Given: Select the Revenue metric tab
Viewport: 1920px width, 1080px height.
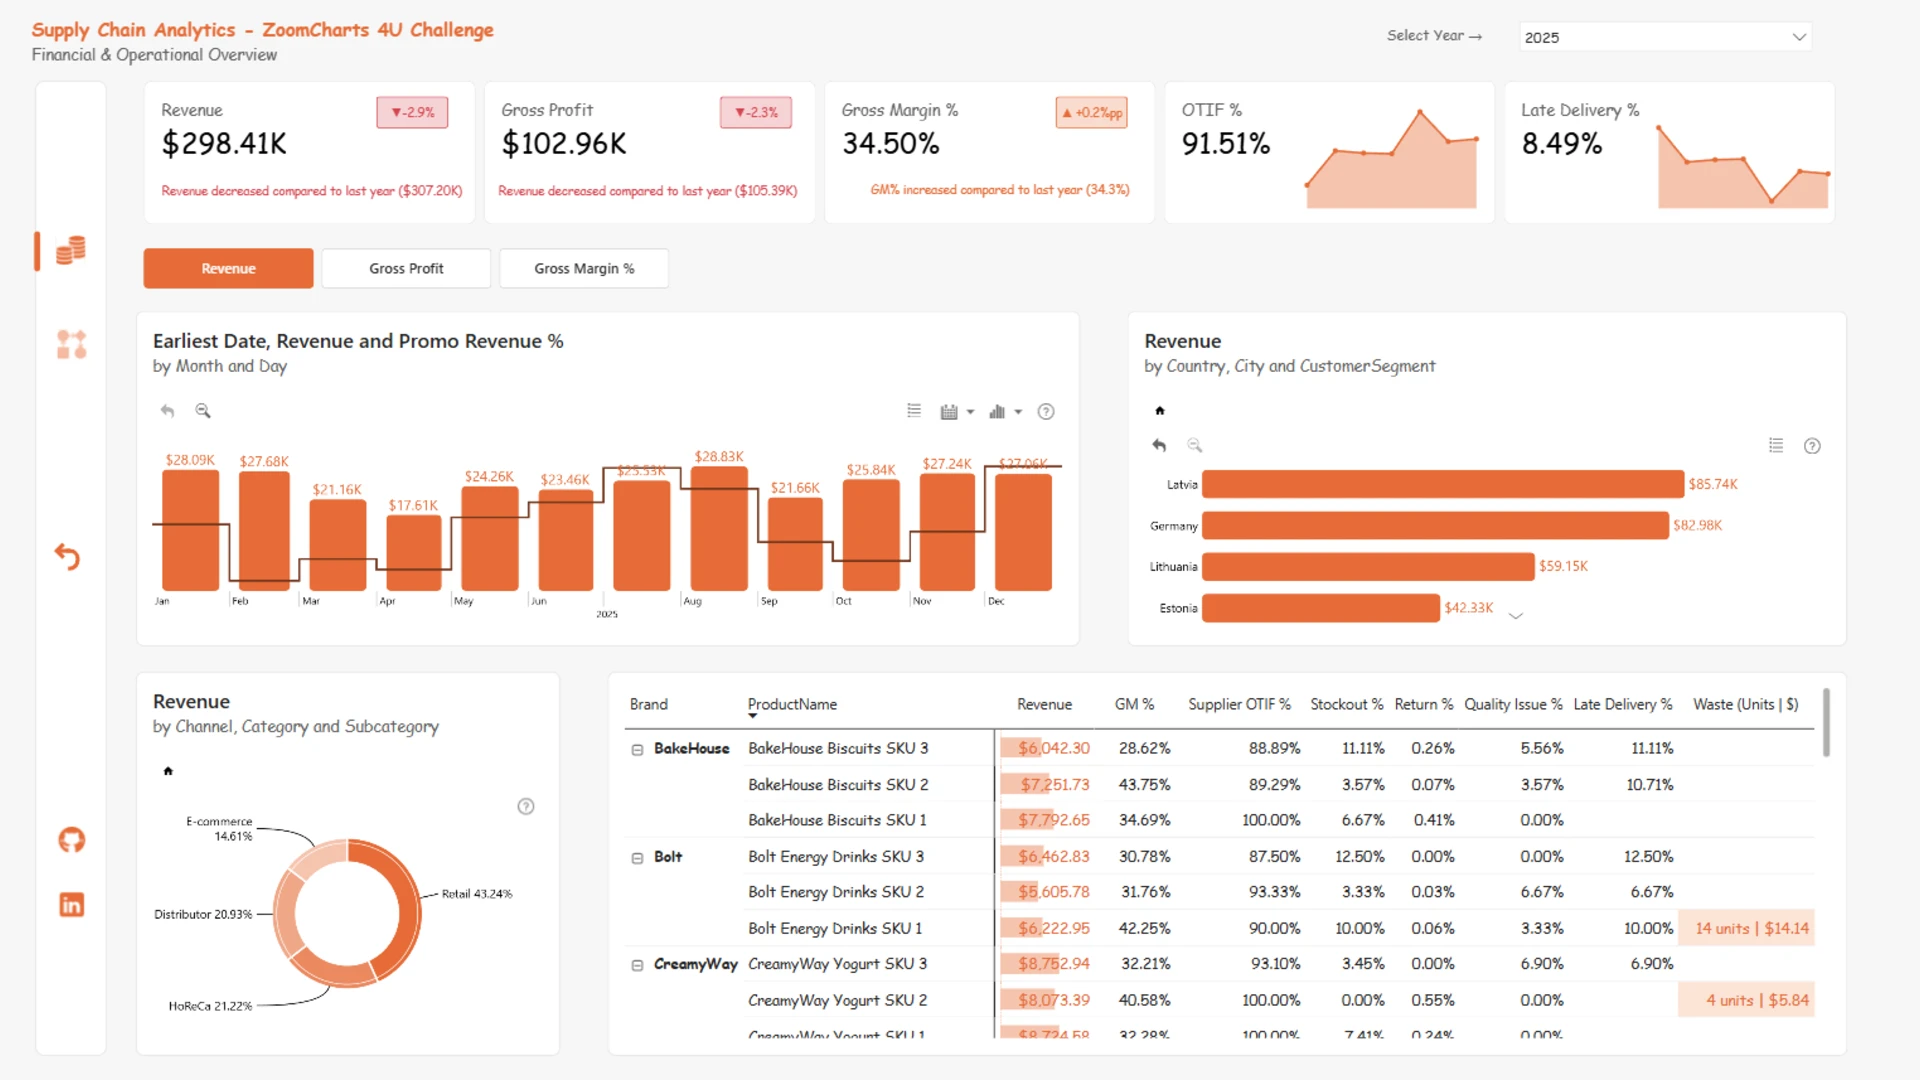Looking at the screenshot, I should [x=228, y=269].
